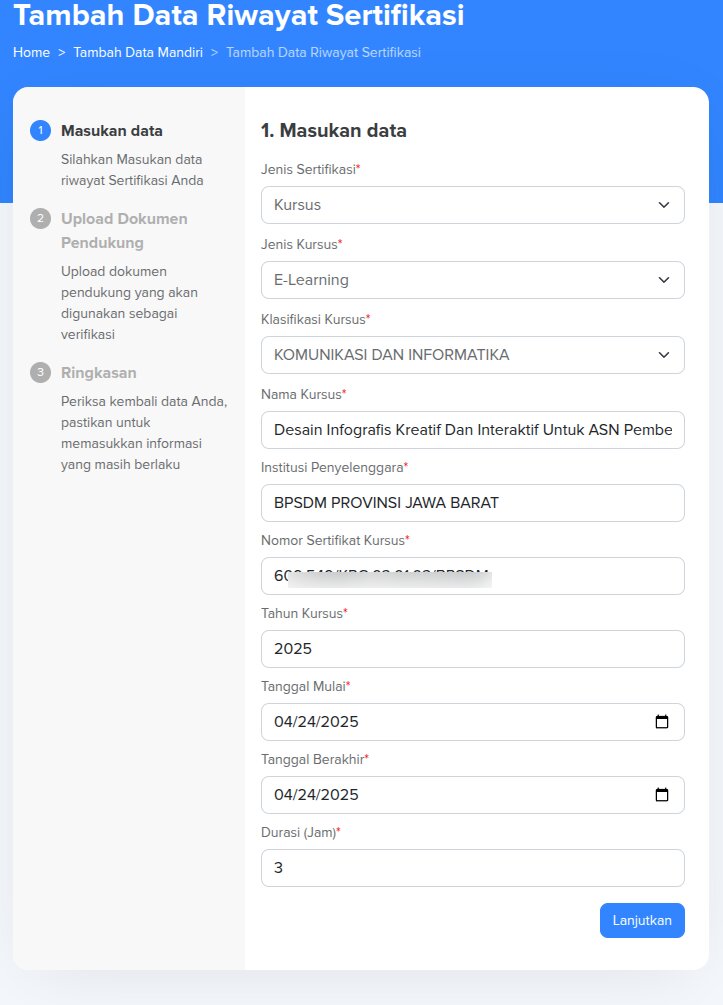723x1005 pixels.
Task: Go to Home breadcrumb link
Action: pos(31,52)
